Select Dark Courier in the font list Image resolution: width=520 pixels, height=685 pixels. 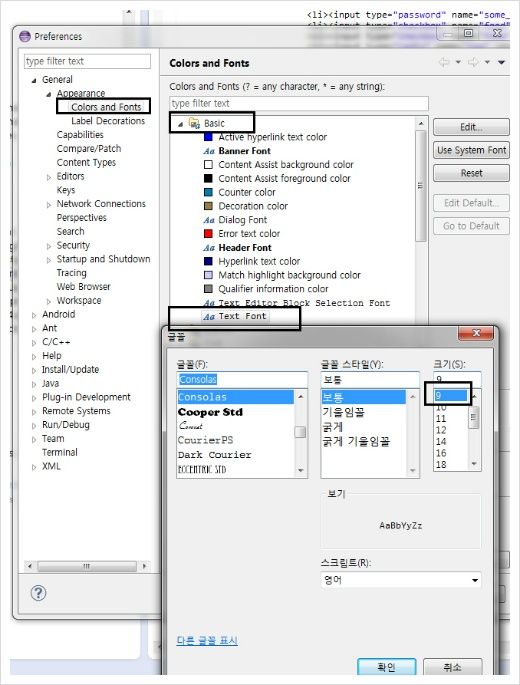coord(236,455)
